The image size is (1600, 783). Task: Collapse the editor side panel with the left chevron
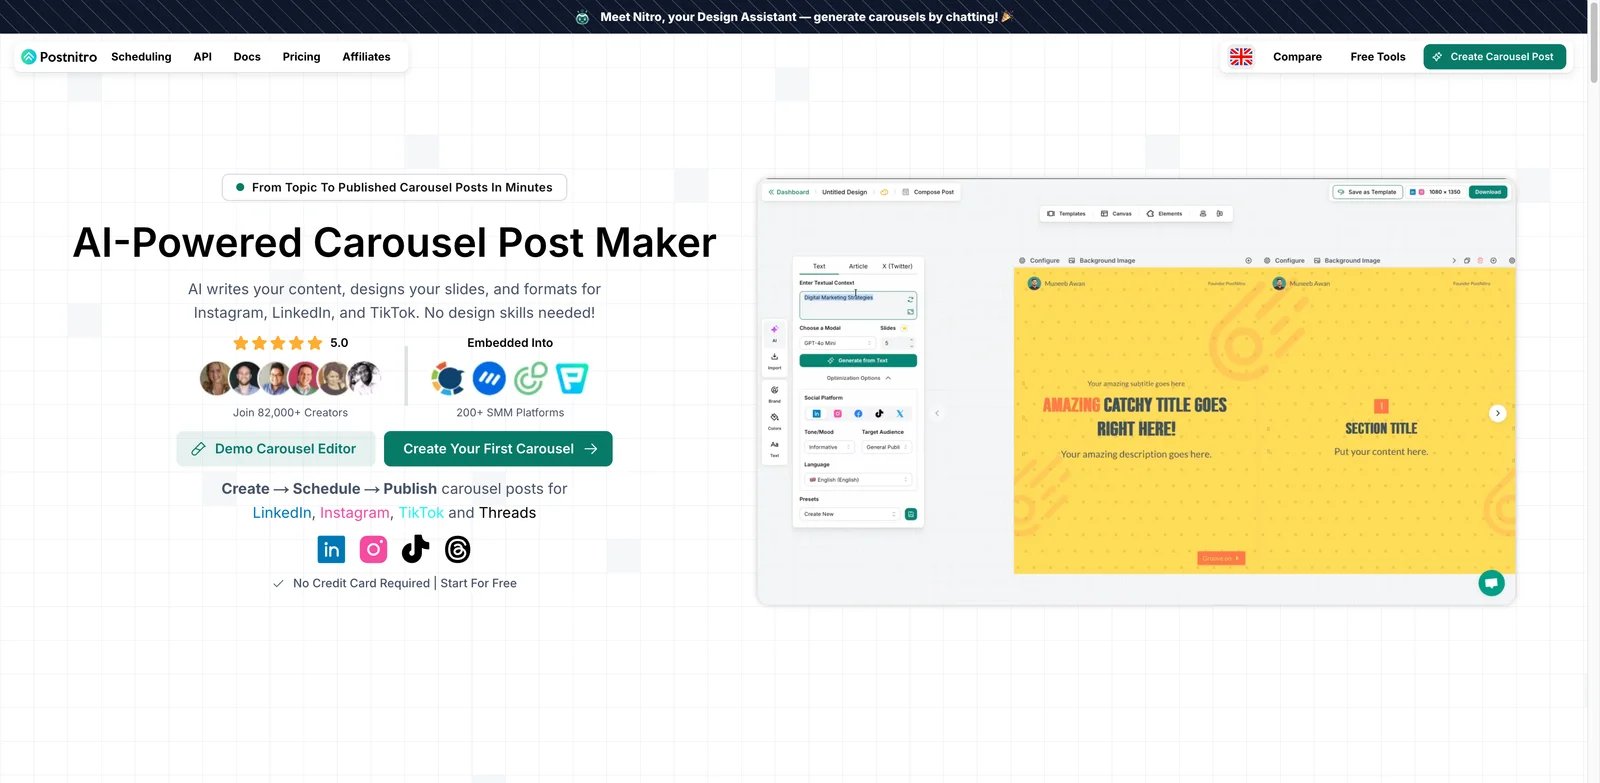click(x=937, y=413)
